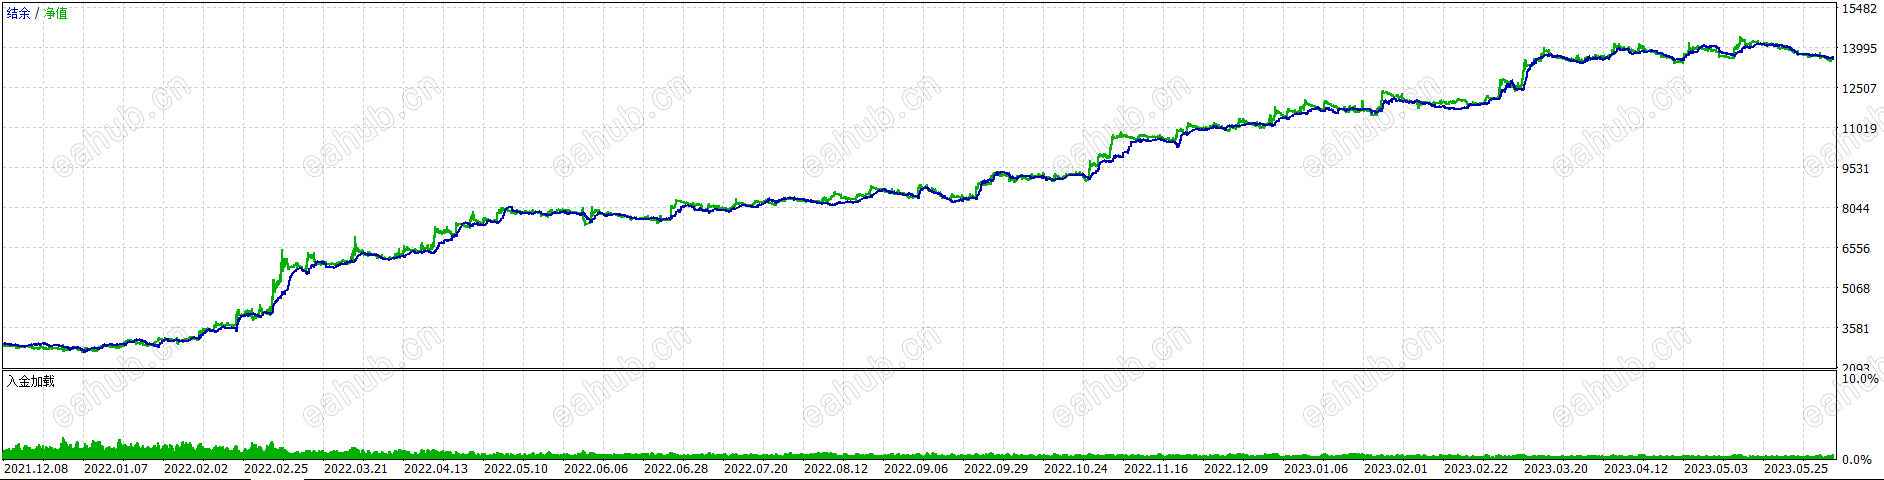Click the 2022.07.20 date label
The image size is (1884, 480).
pos(756,469)
